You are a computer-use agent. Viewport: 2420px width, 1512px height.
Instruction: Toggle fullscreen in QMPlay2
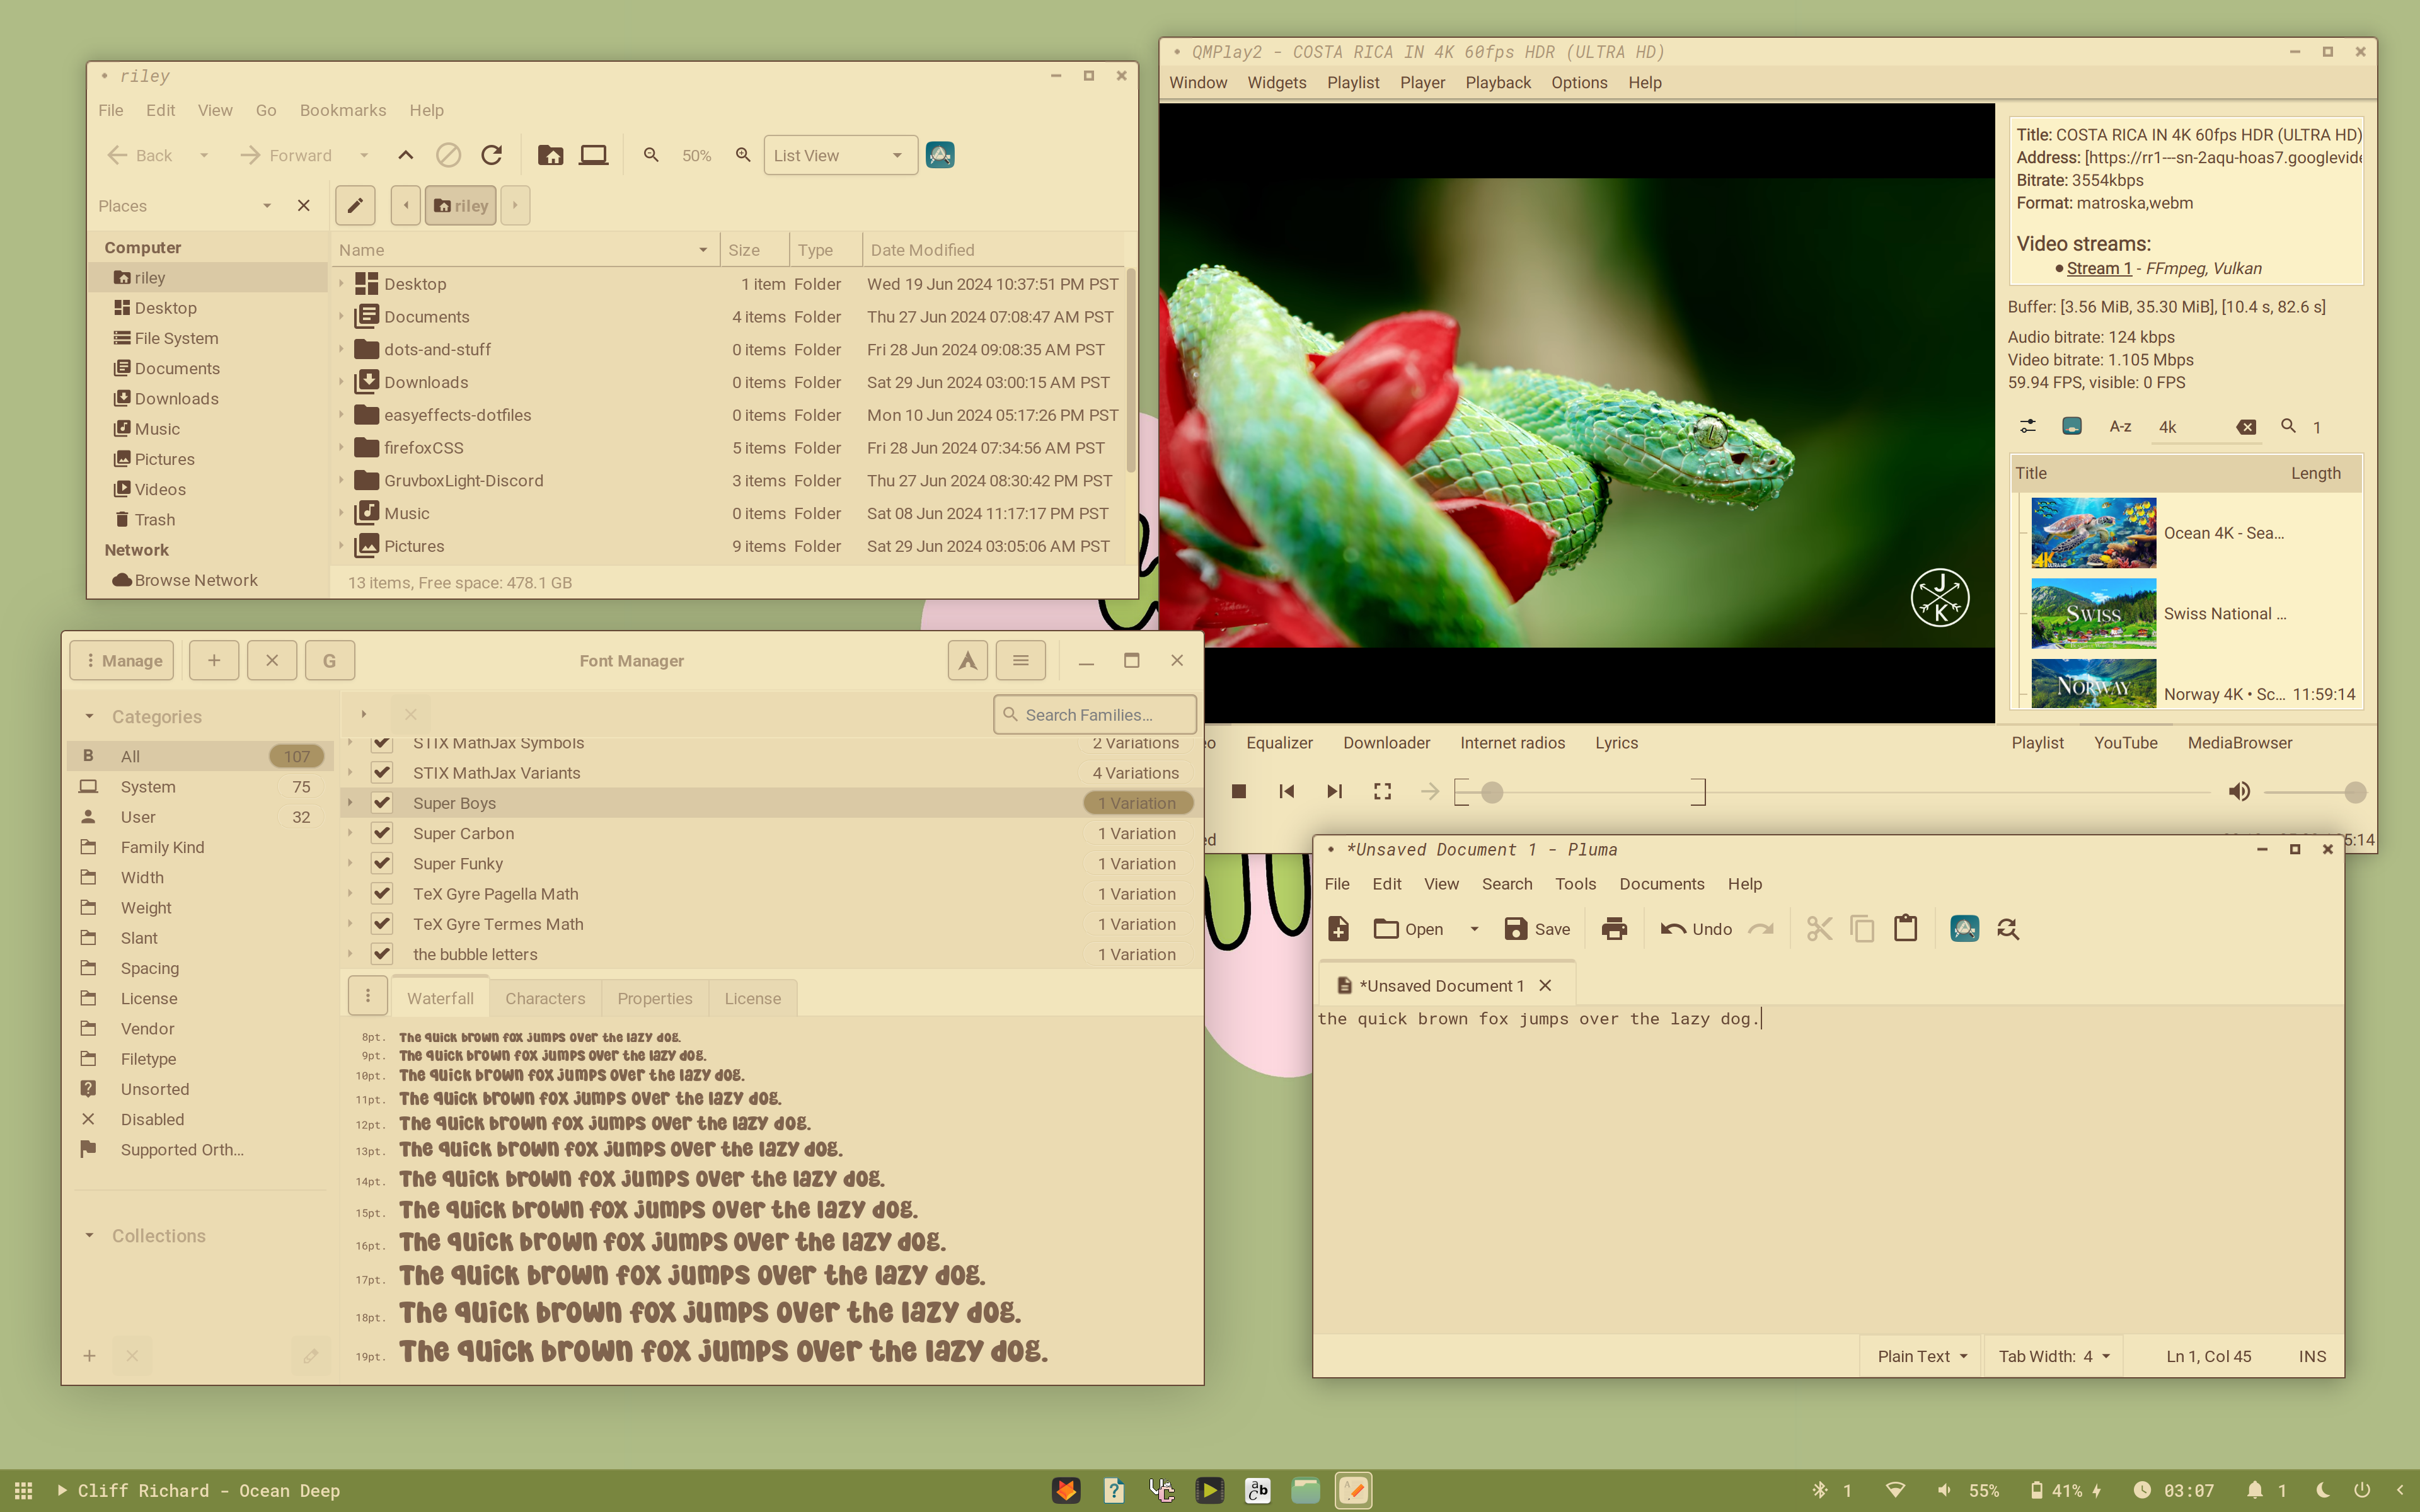(1382, 792)
